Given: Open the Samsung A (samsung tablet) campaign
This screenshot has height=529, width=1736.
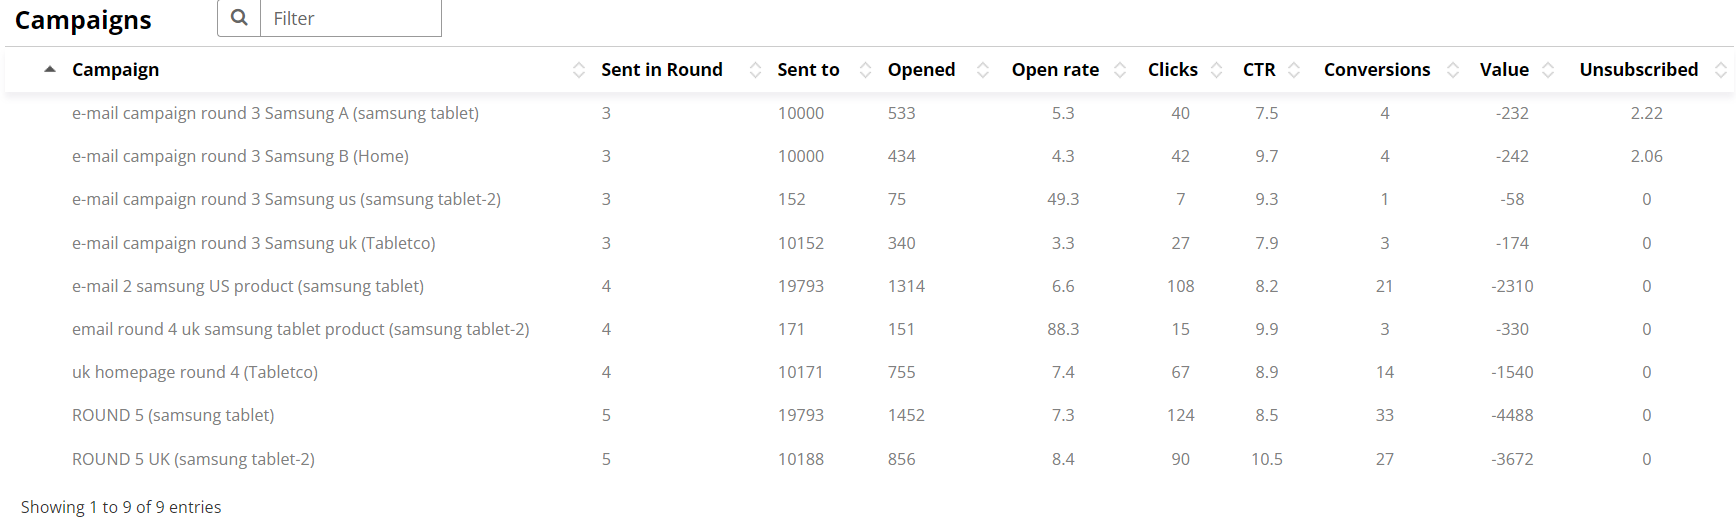Looking at the screenshot, I should tap(275, 113).
